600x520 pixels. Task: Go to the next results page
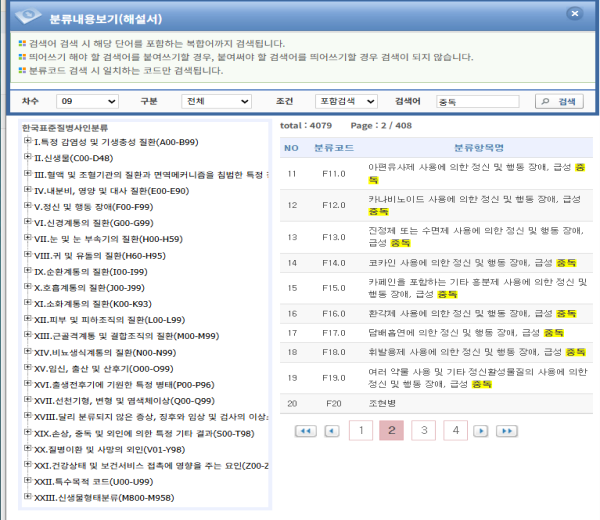pyautogui.click(x=482, y=430)
